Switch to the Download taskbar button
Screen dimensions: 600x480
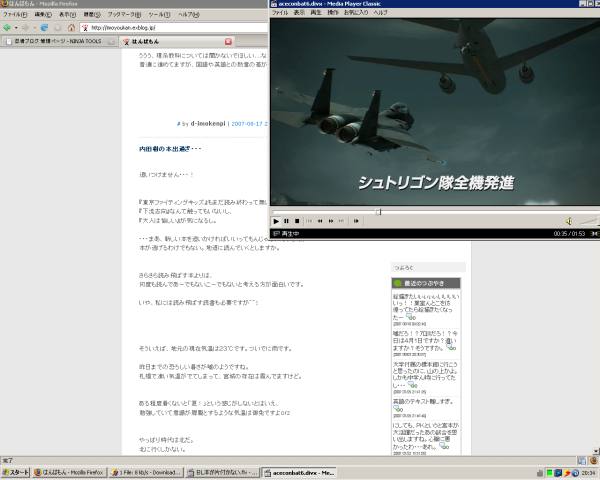[146, 473]
